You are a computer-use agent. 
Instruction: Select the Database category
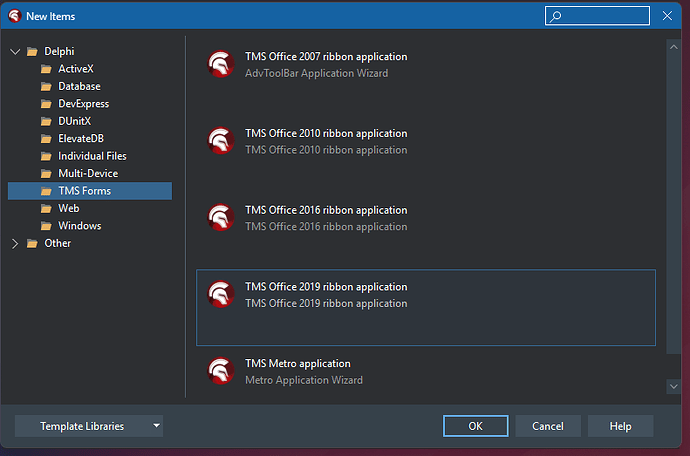79,86
